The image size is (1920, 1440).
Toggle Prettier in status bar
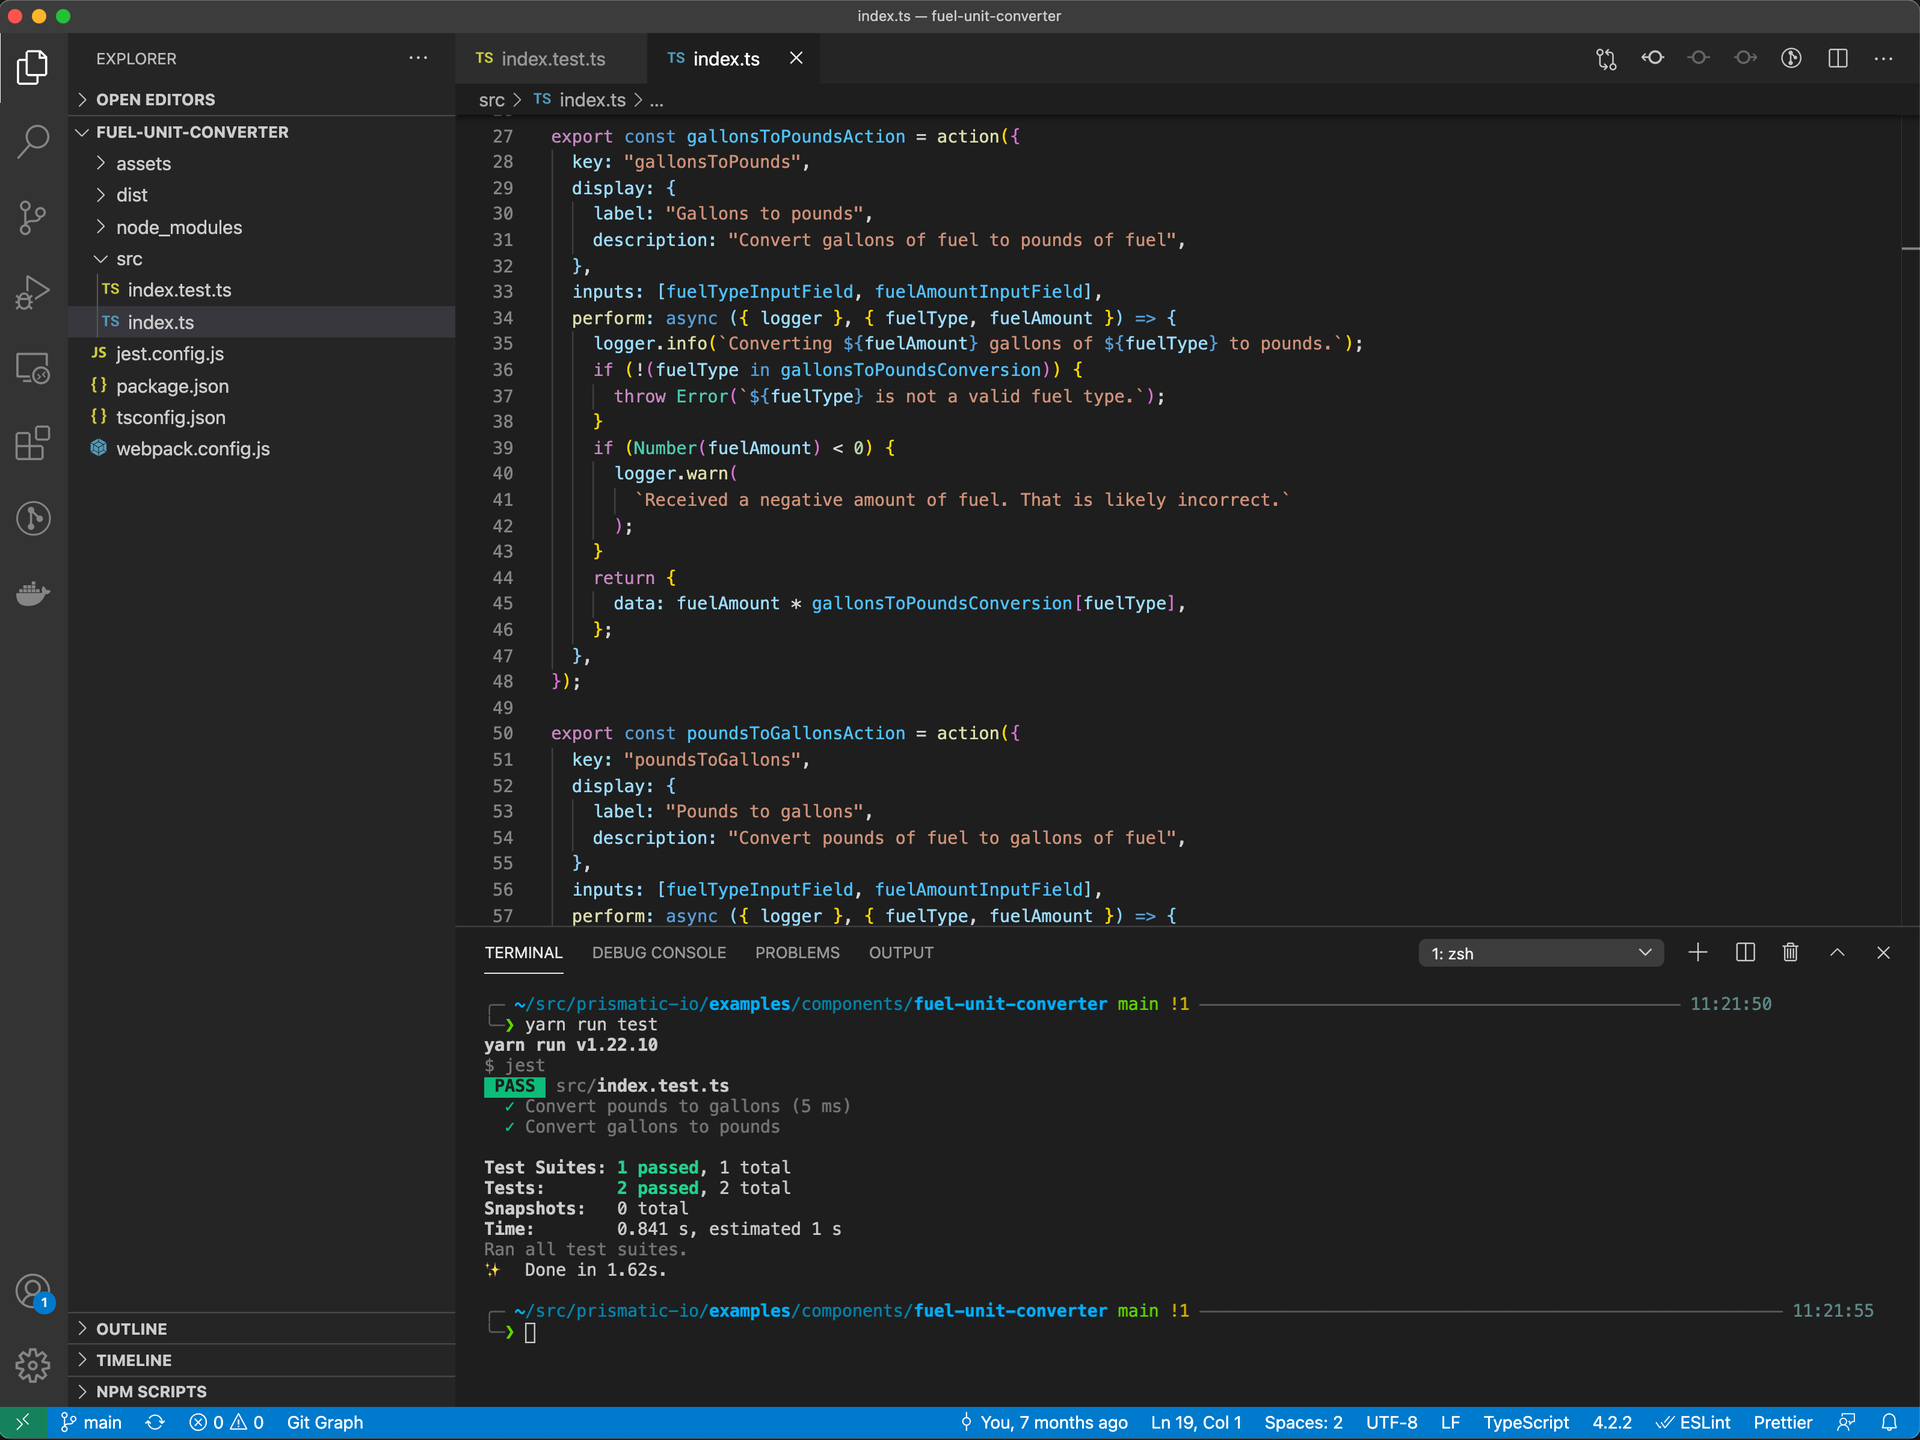[1782, 1422]
